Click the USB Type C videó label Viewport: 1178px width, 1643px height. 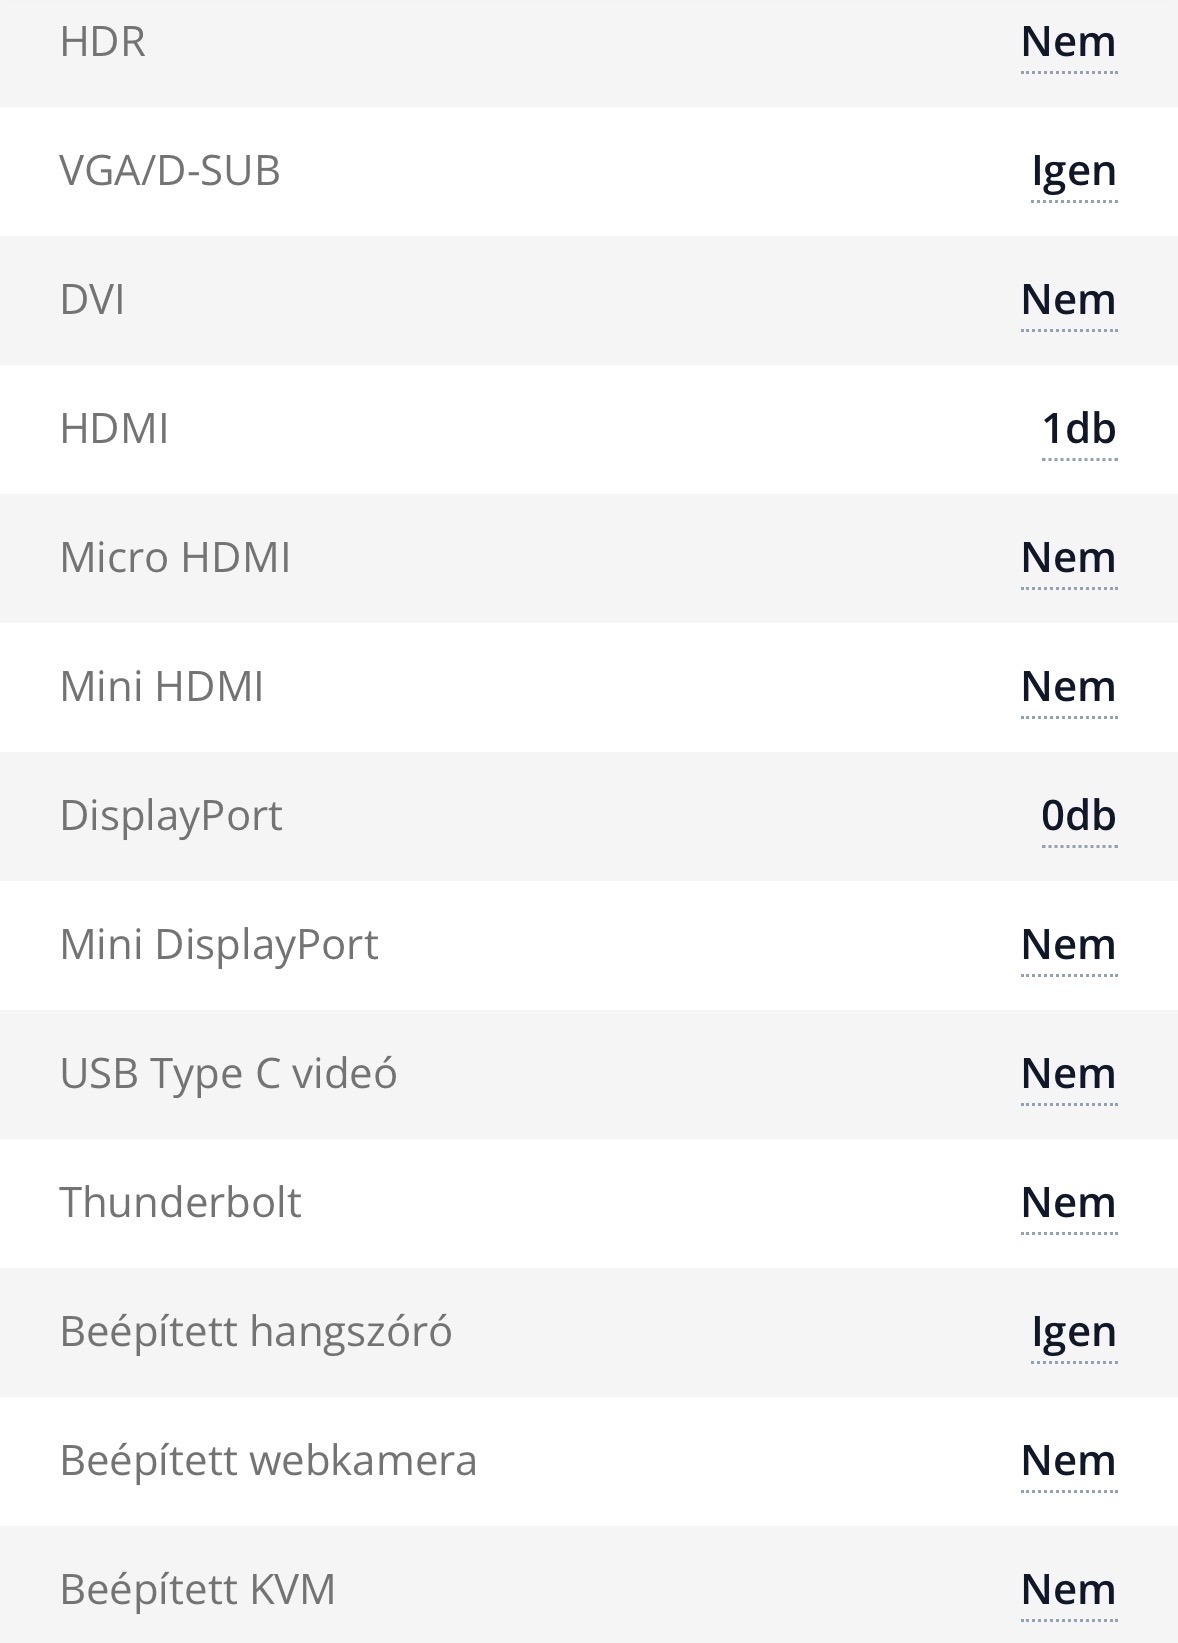(228, 1074)
